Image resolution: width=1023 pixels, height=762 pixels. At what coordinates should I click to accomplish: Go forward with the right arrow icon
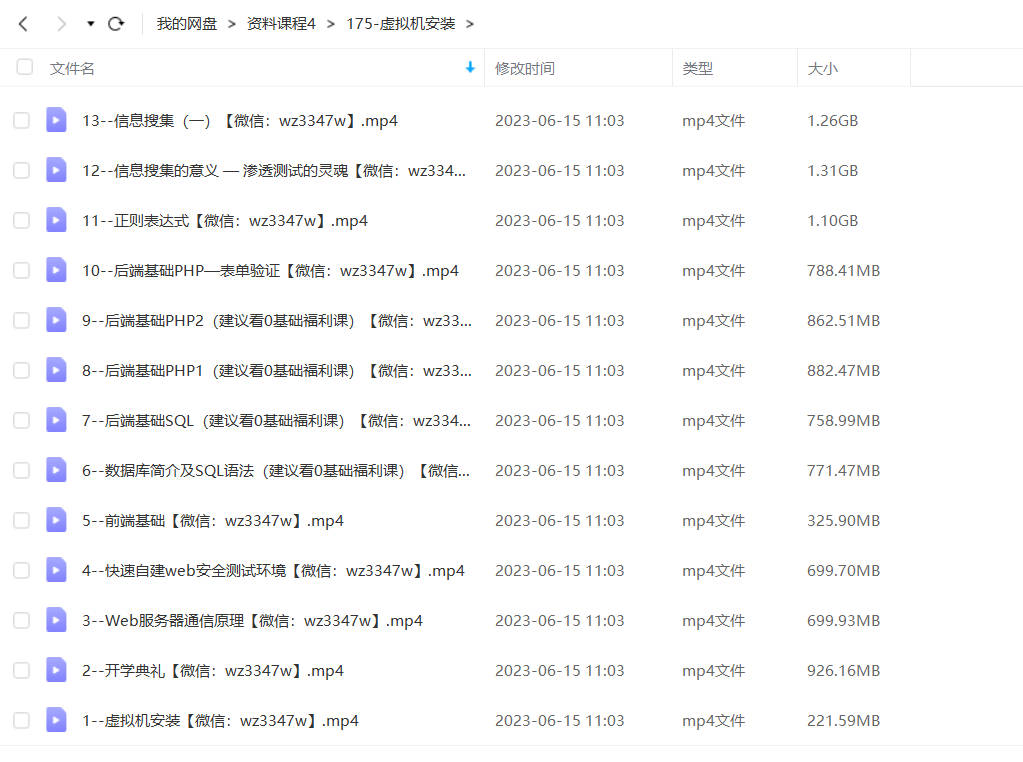coord(61,24)
